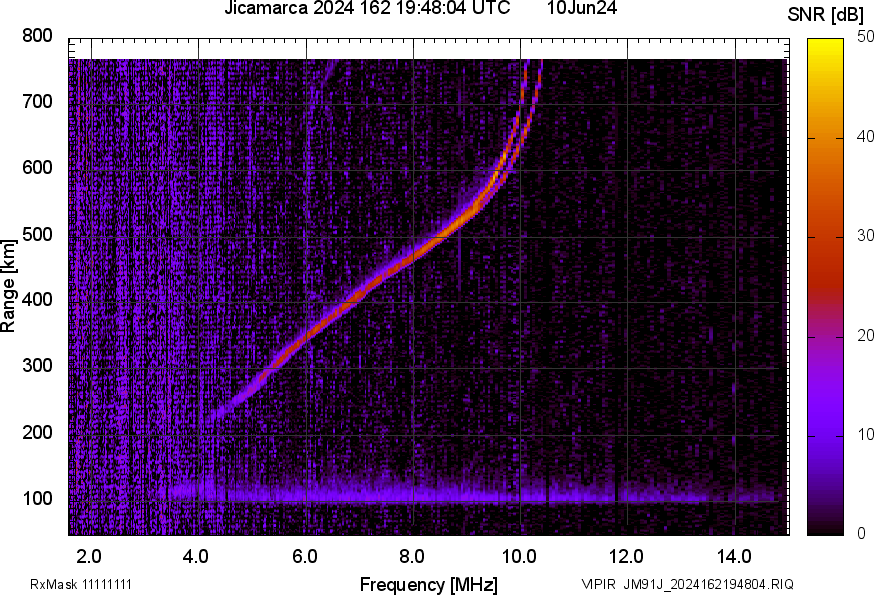Click the range tick label '800'

coord(37,36)
